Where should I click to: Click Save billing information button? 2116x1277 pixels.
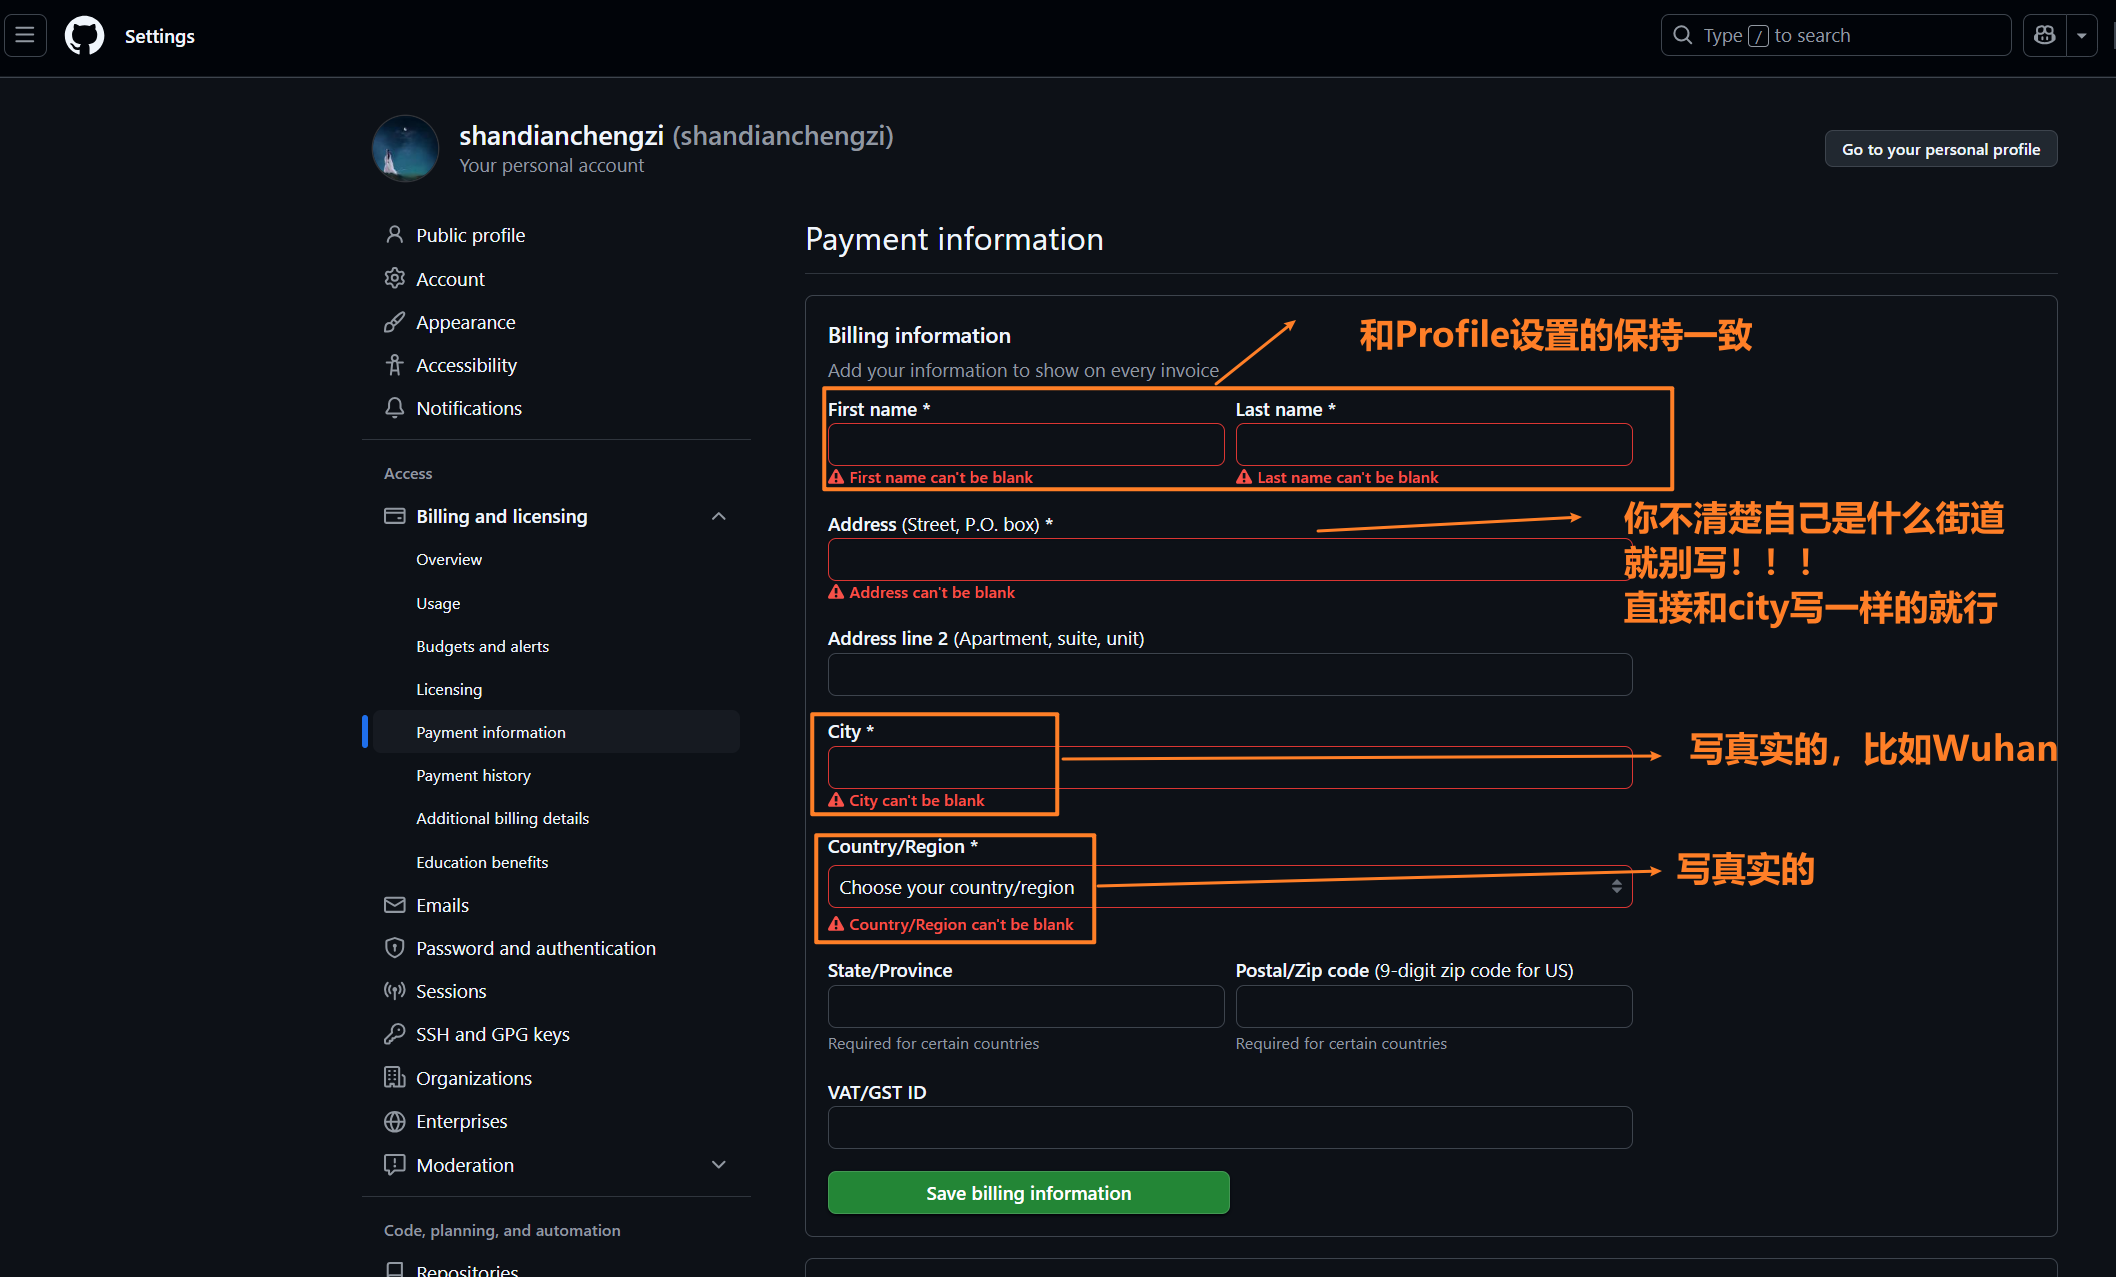pyautogui.click(x=1029, y=1193)
